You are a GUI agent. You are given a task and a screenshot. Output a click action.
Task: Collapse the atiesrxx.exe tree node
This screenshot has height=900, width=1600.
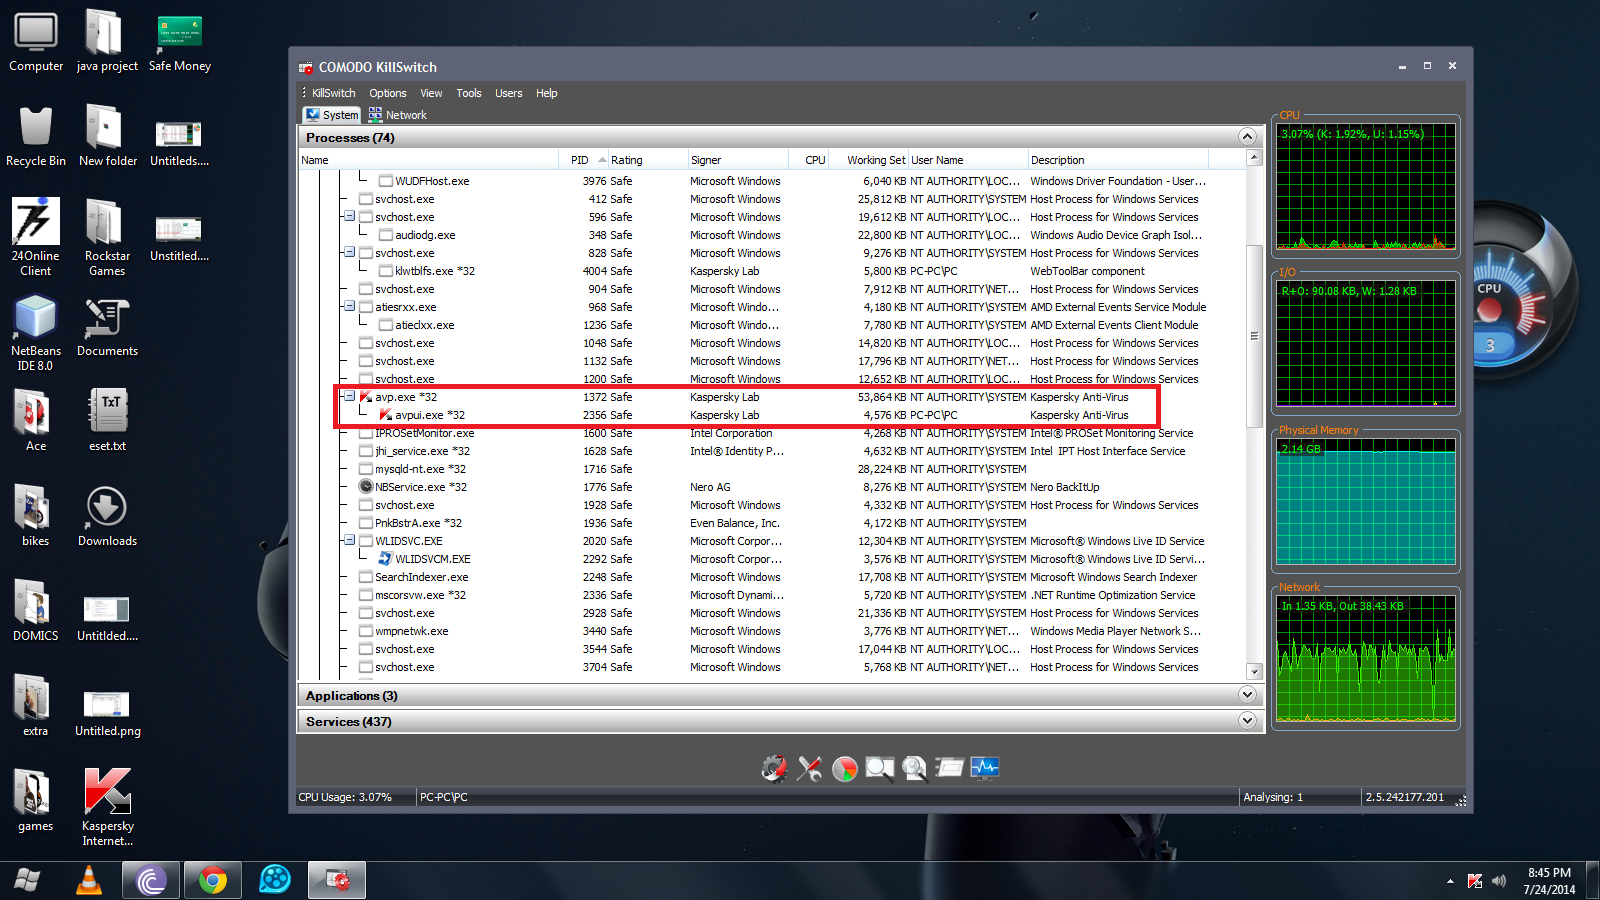pyautogui.click(x=349, y=306)
